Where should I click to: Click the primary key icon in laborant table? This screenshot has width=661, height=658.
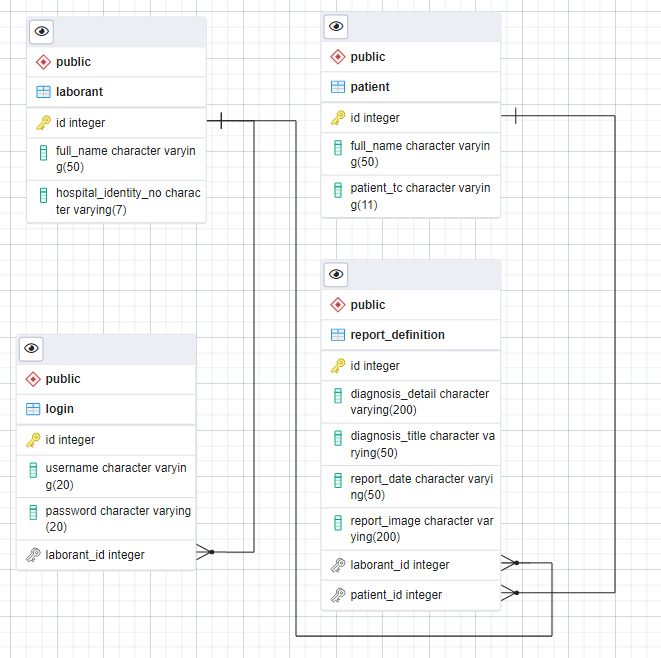coord(43,123)
